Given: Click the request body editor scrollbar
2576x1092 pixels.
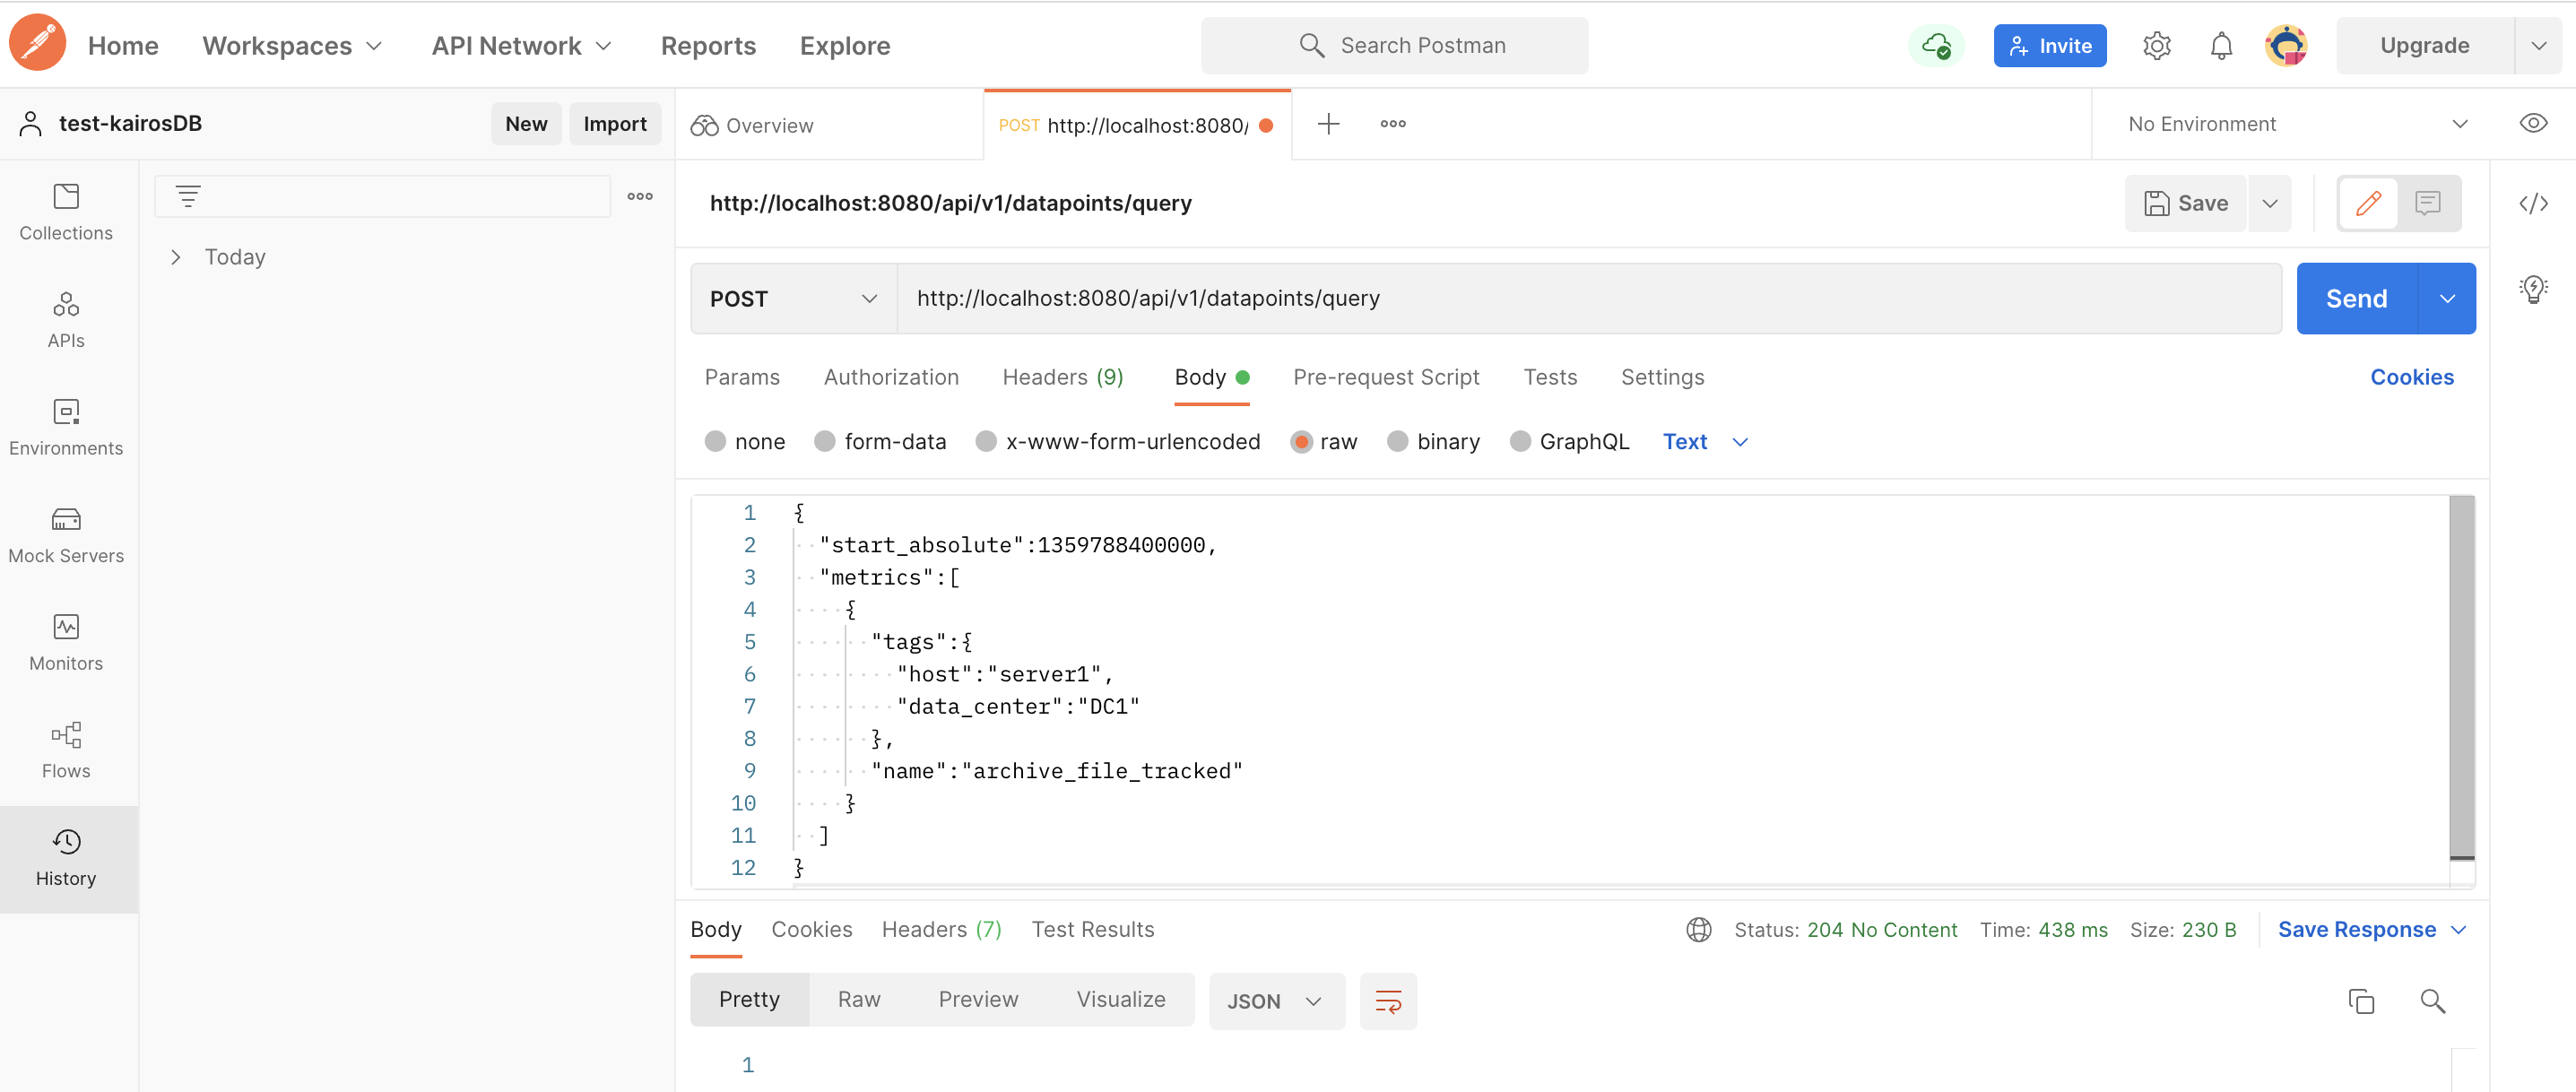Looking at the screenshot, I should coord(2461,676).
